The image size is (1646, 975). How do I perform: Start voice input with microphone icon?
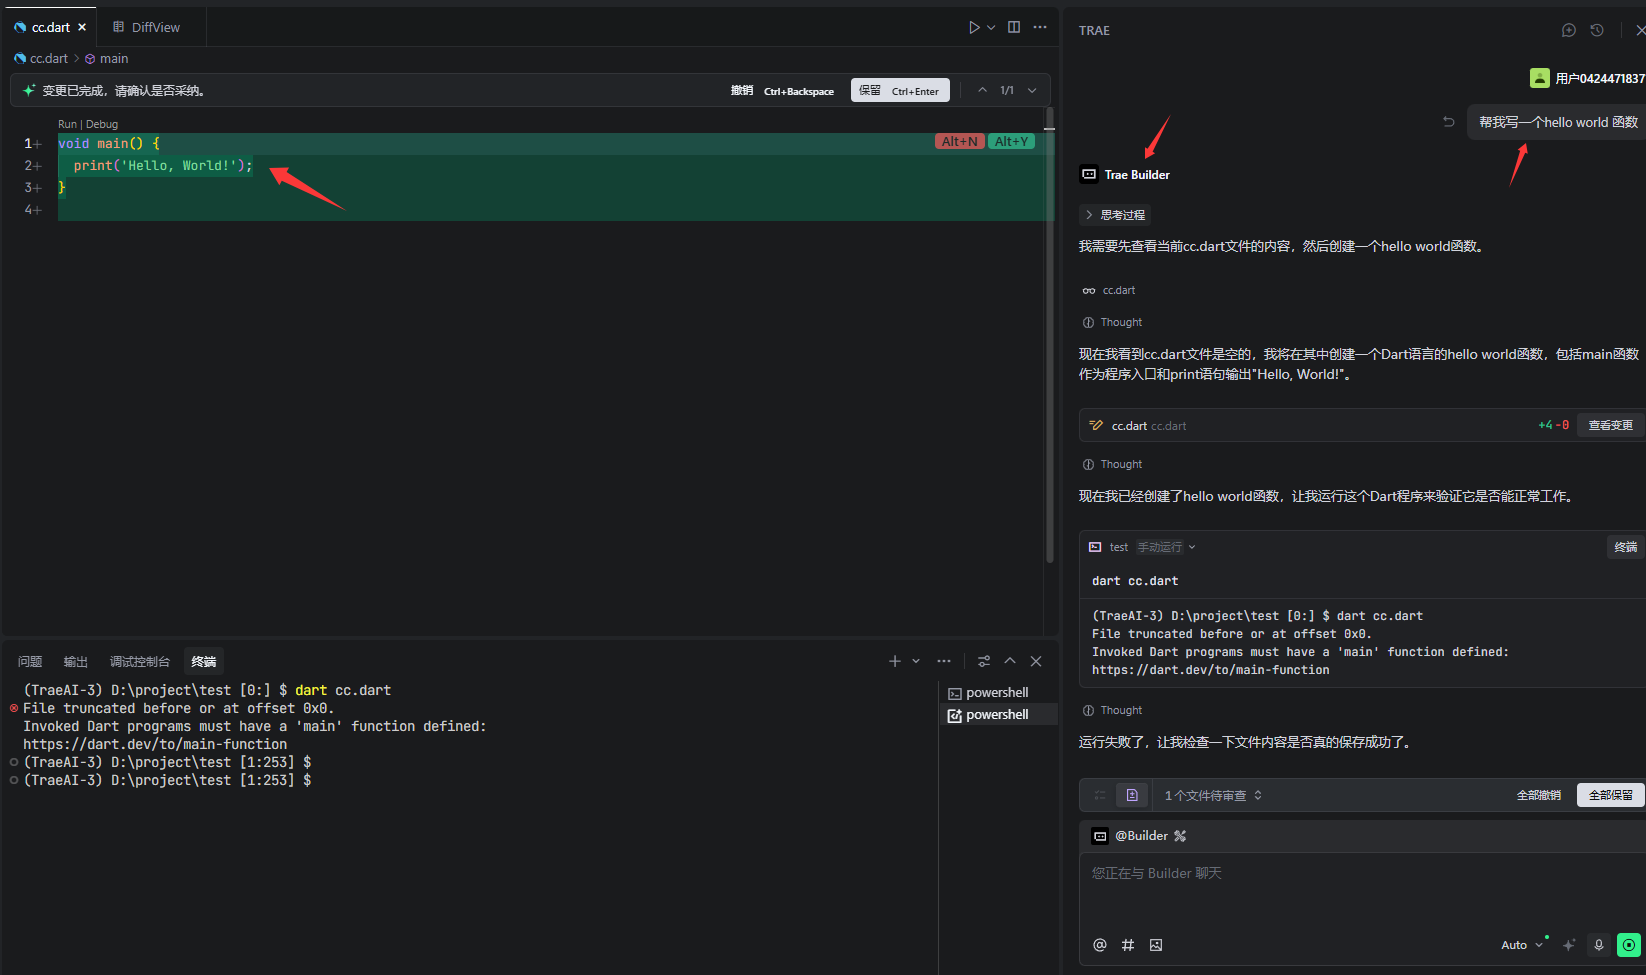tap(1598, 945)
